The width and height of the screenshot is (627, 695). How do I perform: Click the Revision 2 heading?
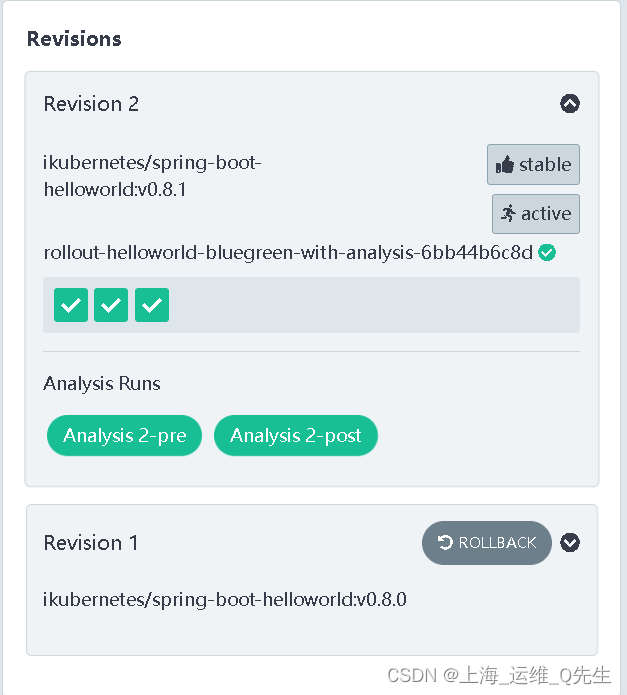[91, 104]
